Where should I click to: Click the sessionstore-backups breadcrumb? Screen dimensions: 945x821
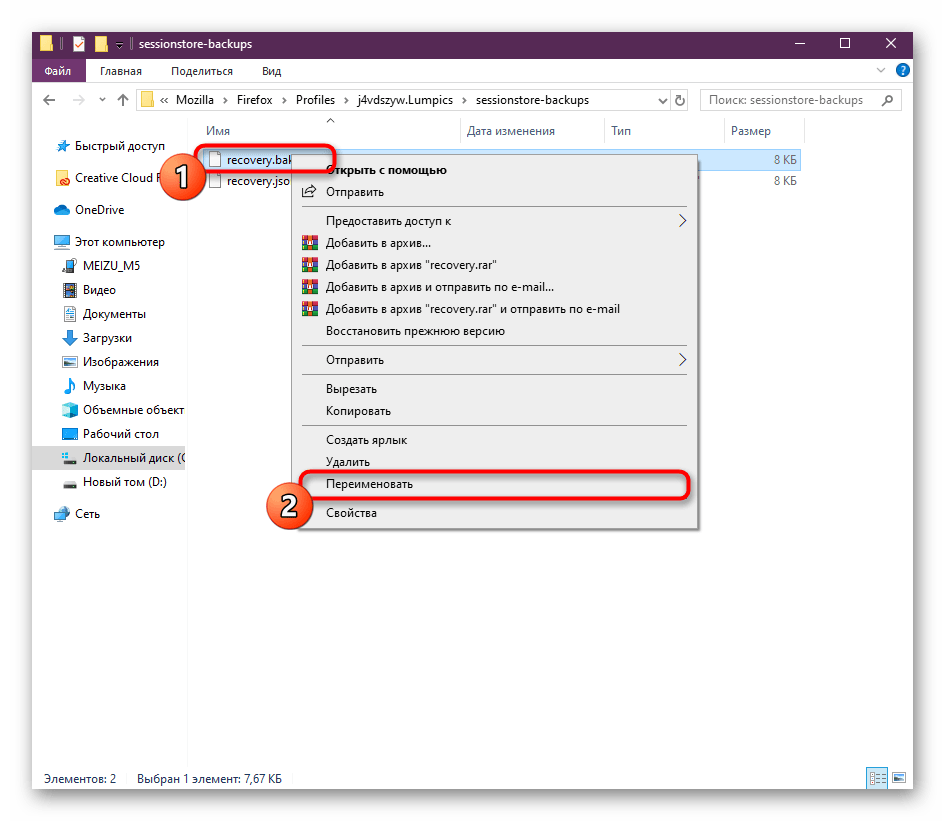532,100
